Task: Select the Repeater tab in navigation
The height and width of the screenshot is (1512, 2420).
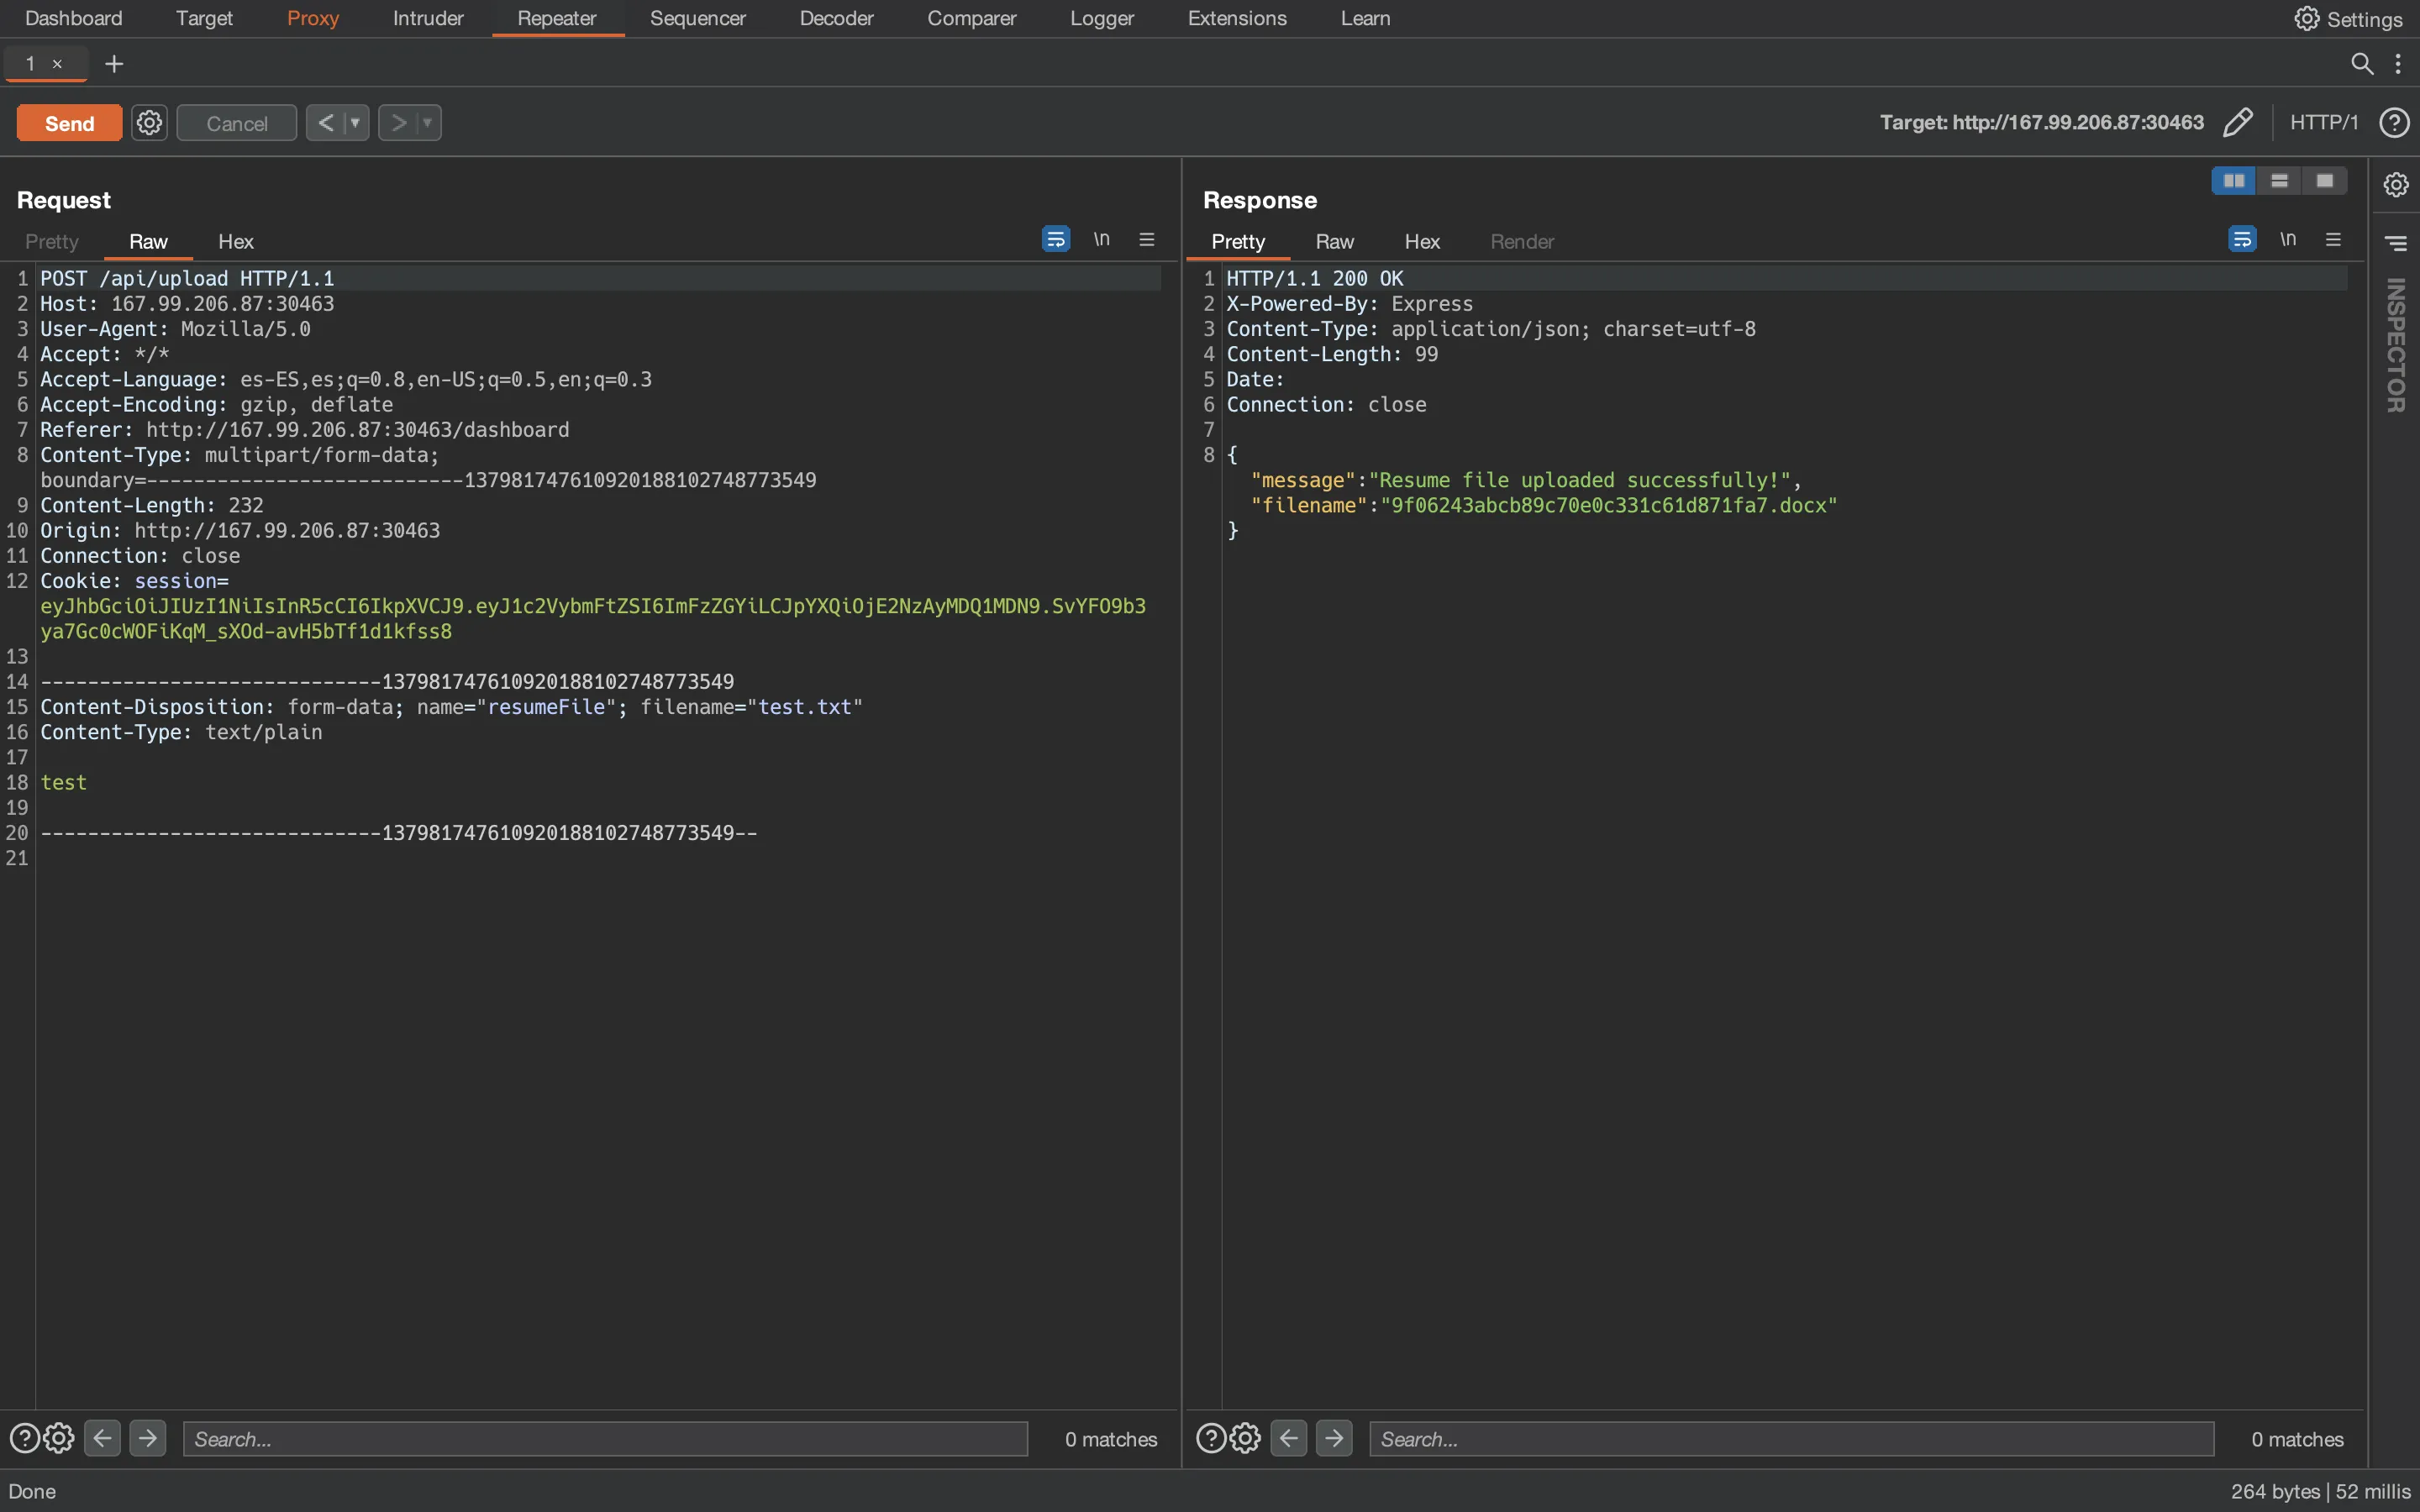Action: [x=557, y=18]
